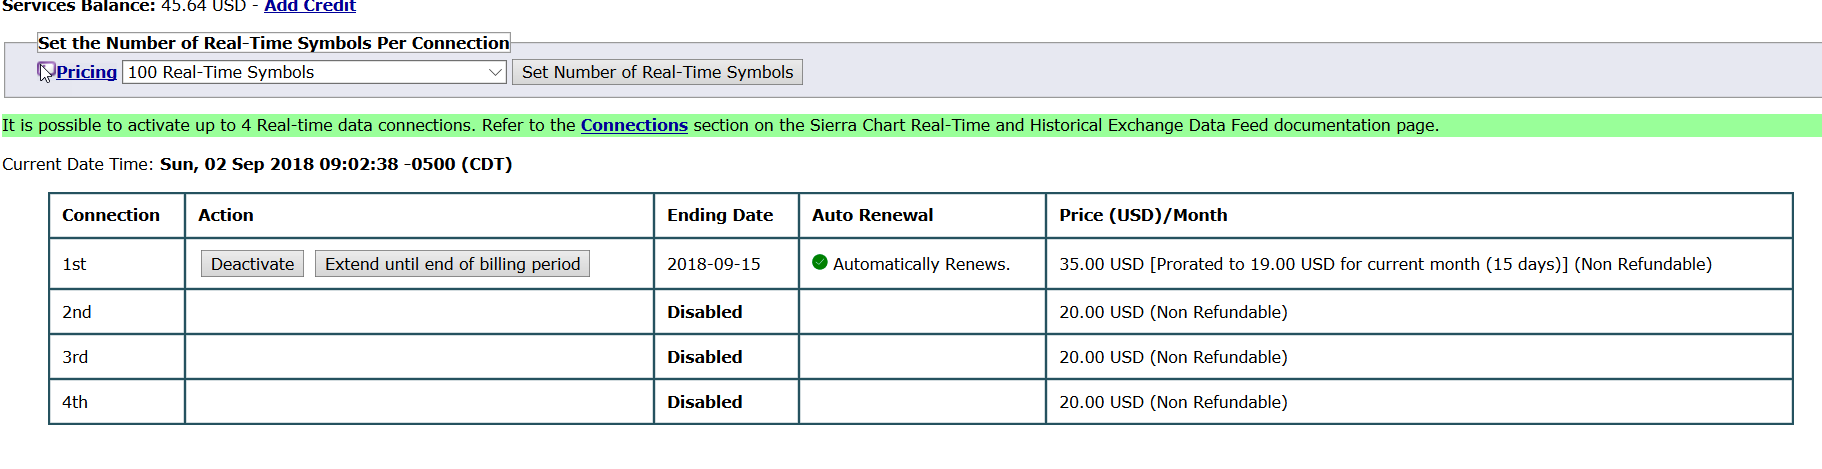Screen dimensions: 1822x469
Task: Follow the Connections documentation link
Action: [634, 125]
